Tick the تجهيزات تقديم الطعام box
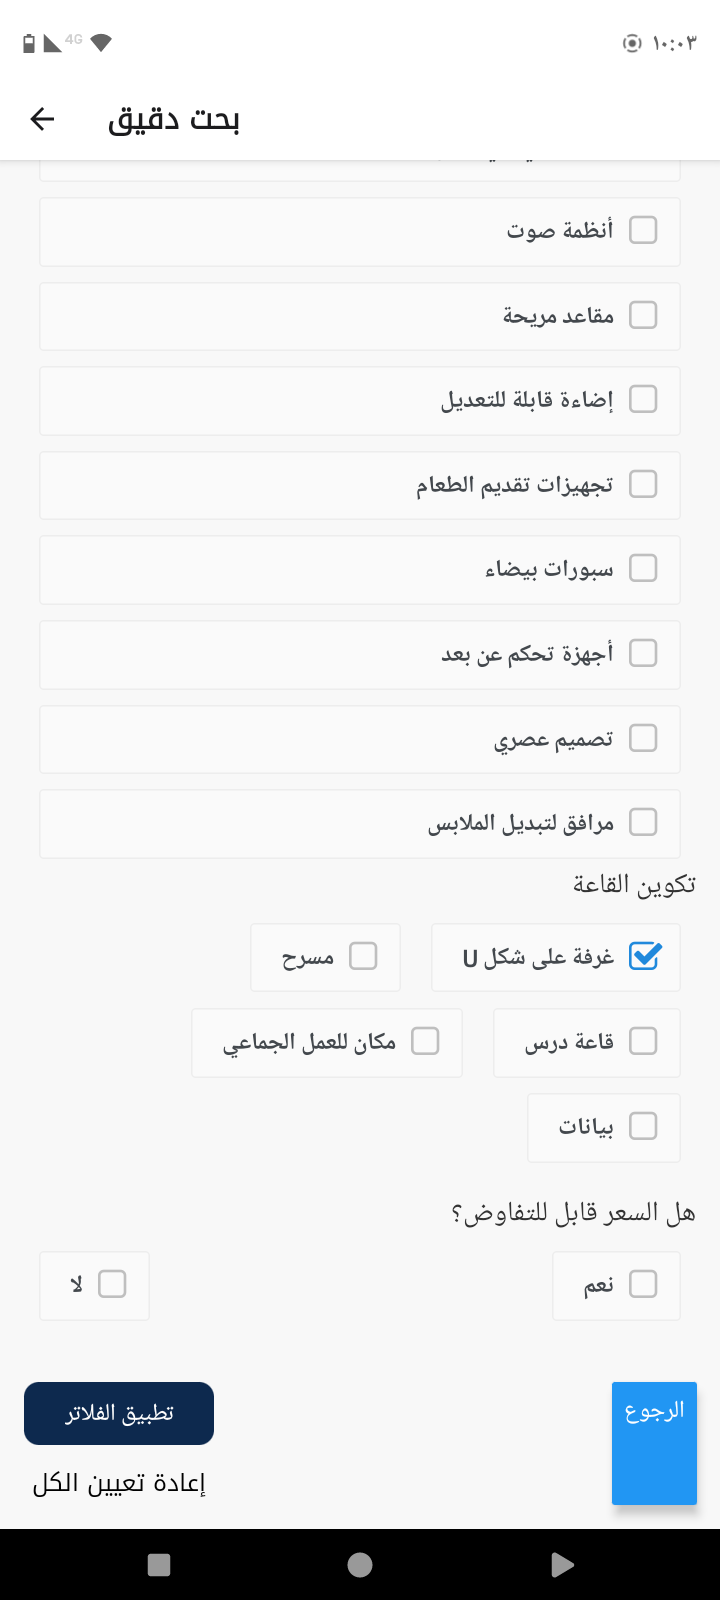 (x=643, y=485)
